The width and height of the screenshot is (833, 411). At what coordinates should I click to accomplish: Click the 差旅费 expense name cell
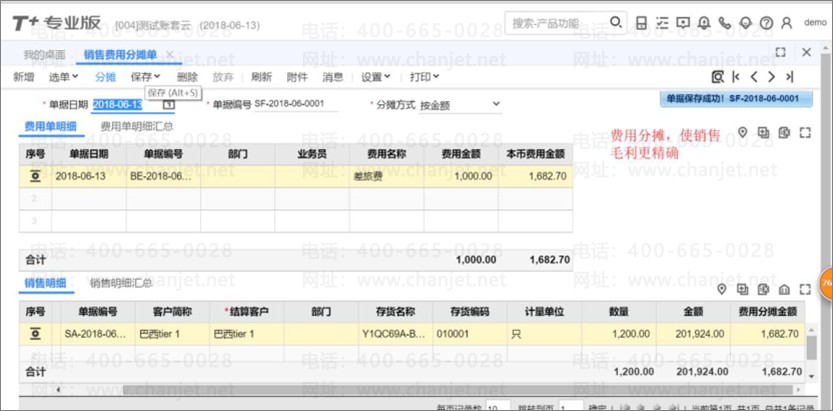point(386,176)
